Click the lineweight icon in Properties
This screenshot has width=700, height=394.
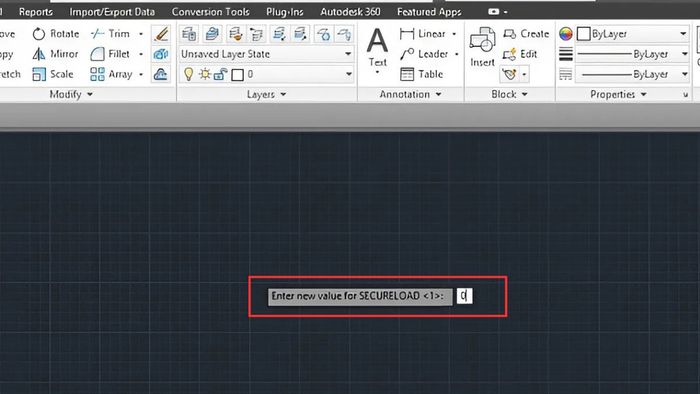(x=566, y=54)
